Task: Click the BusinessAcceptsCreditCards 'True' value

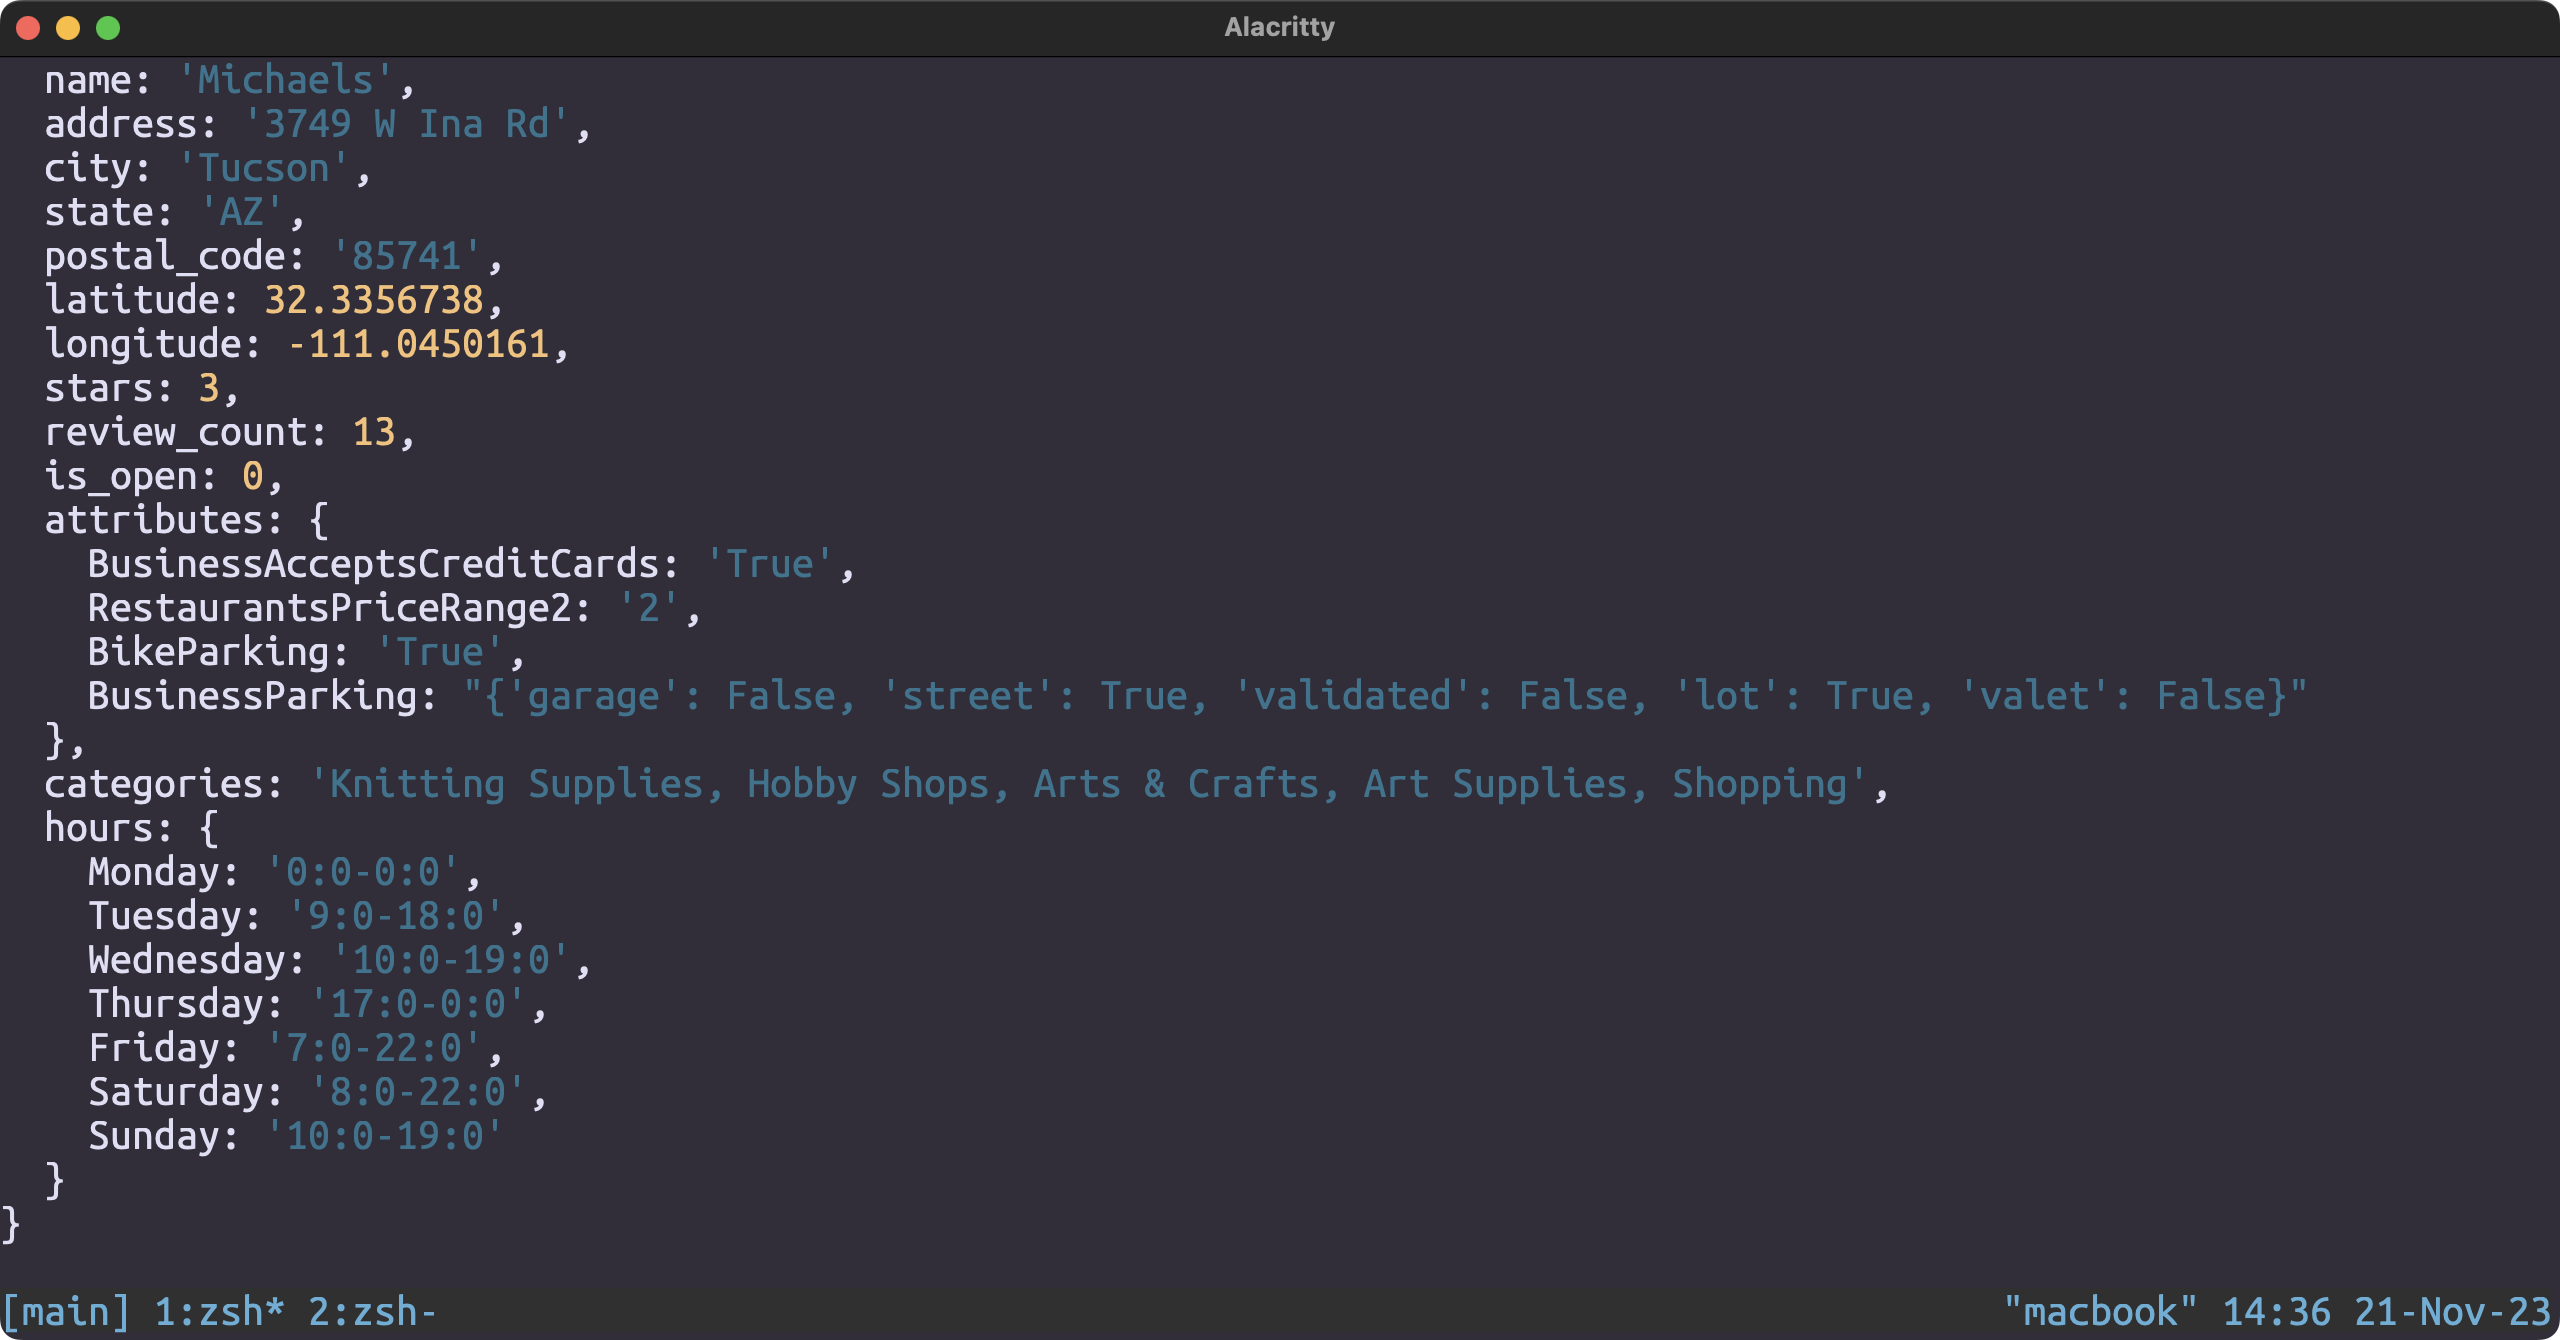Action: pos(769,564)
